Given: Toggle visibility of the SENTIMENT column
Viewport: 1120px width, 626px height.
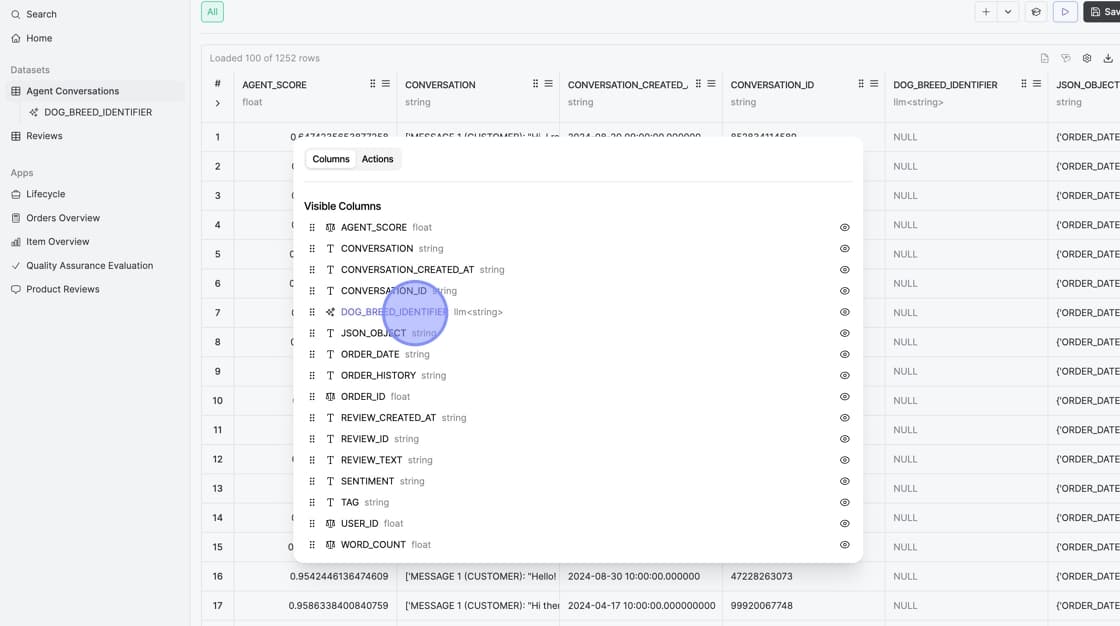Looking at the screenshot, I should click(x=844, y=482).
